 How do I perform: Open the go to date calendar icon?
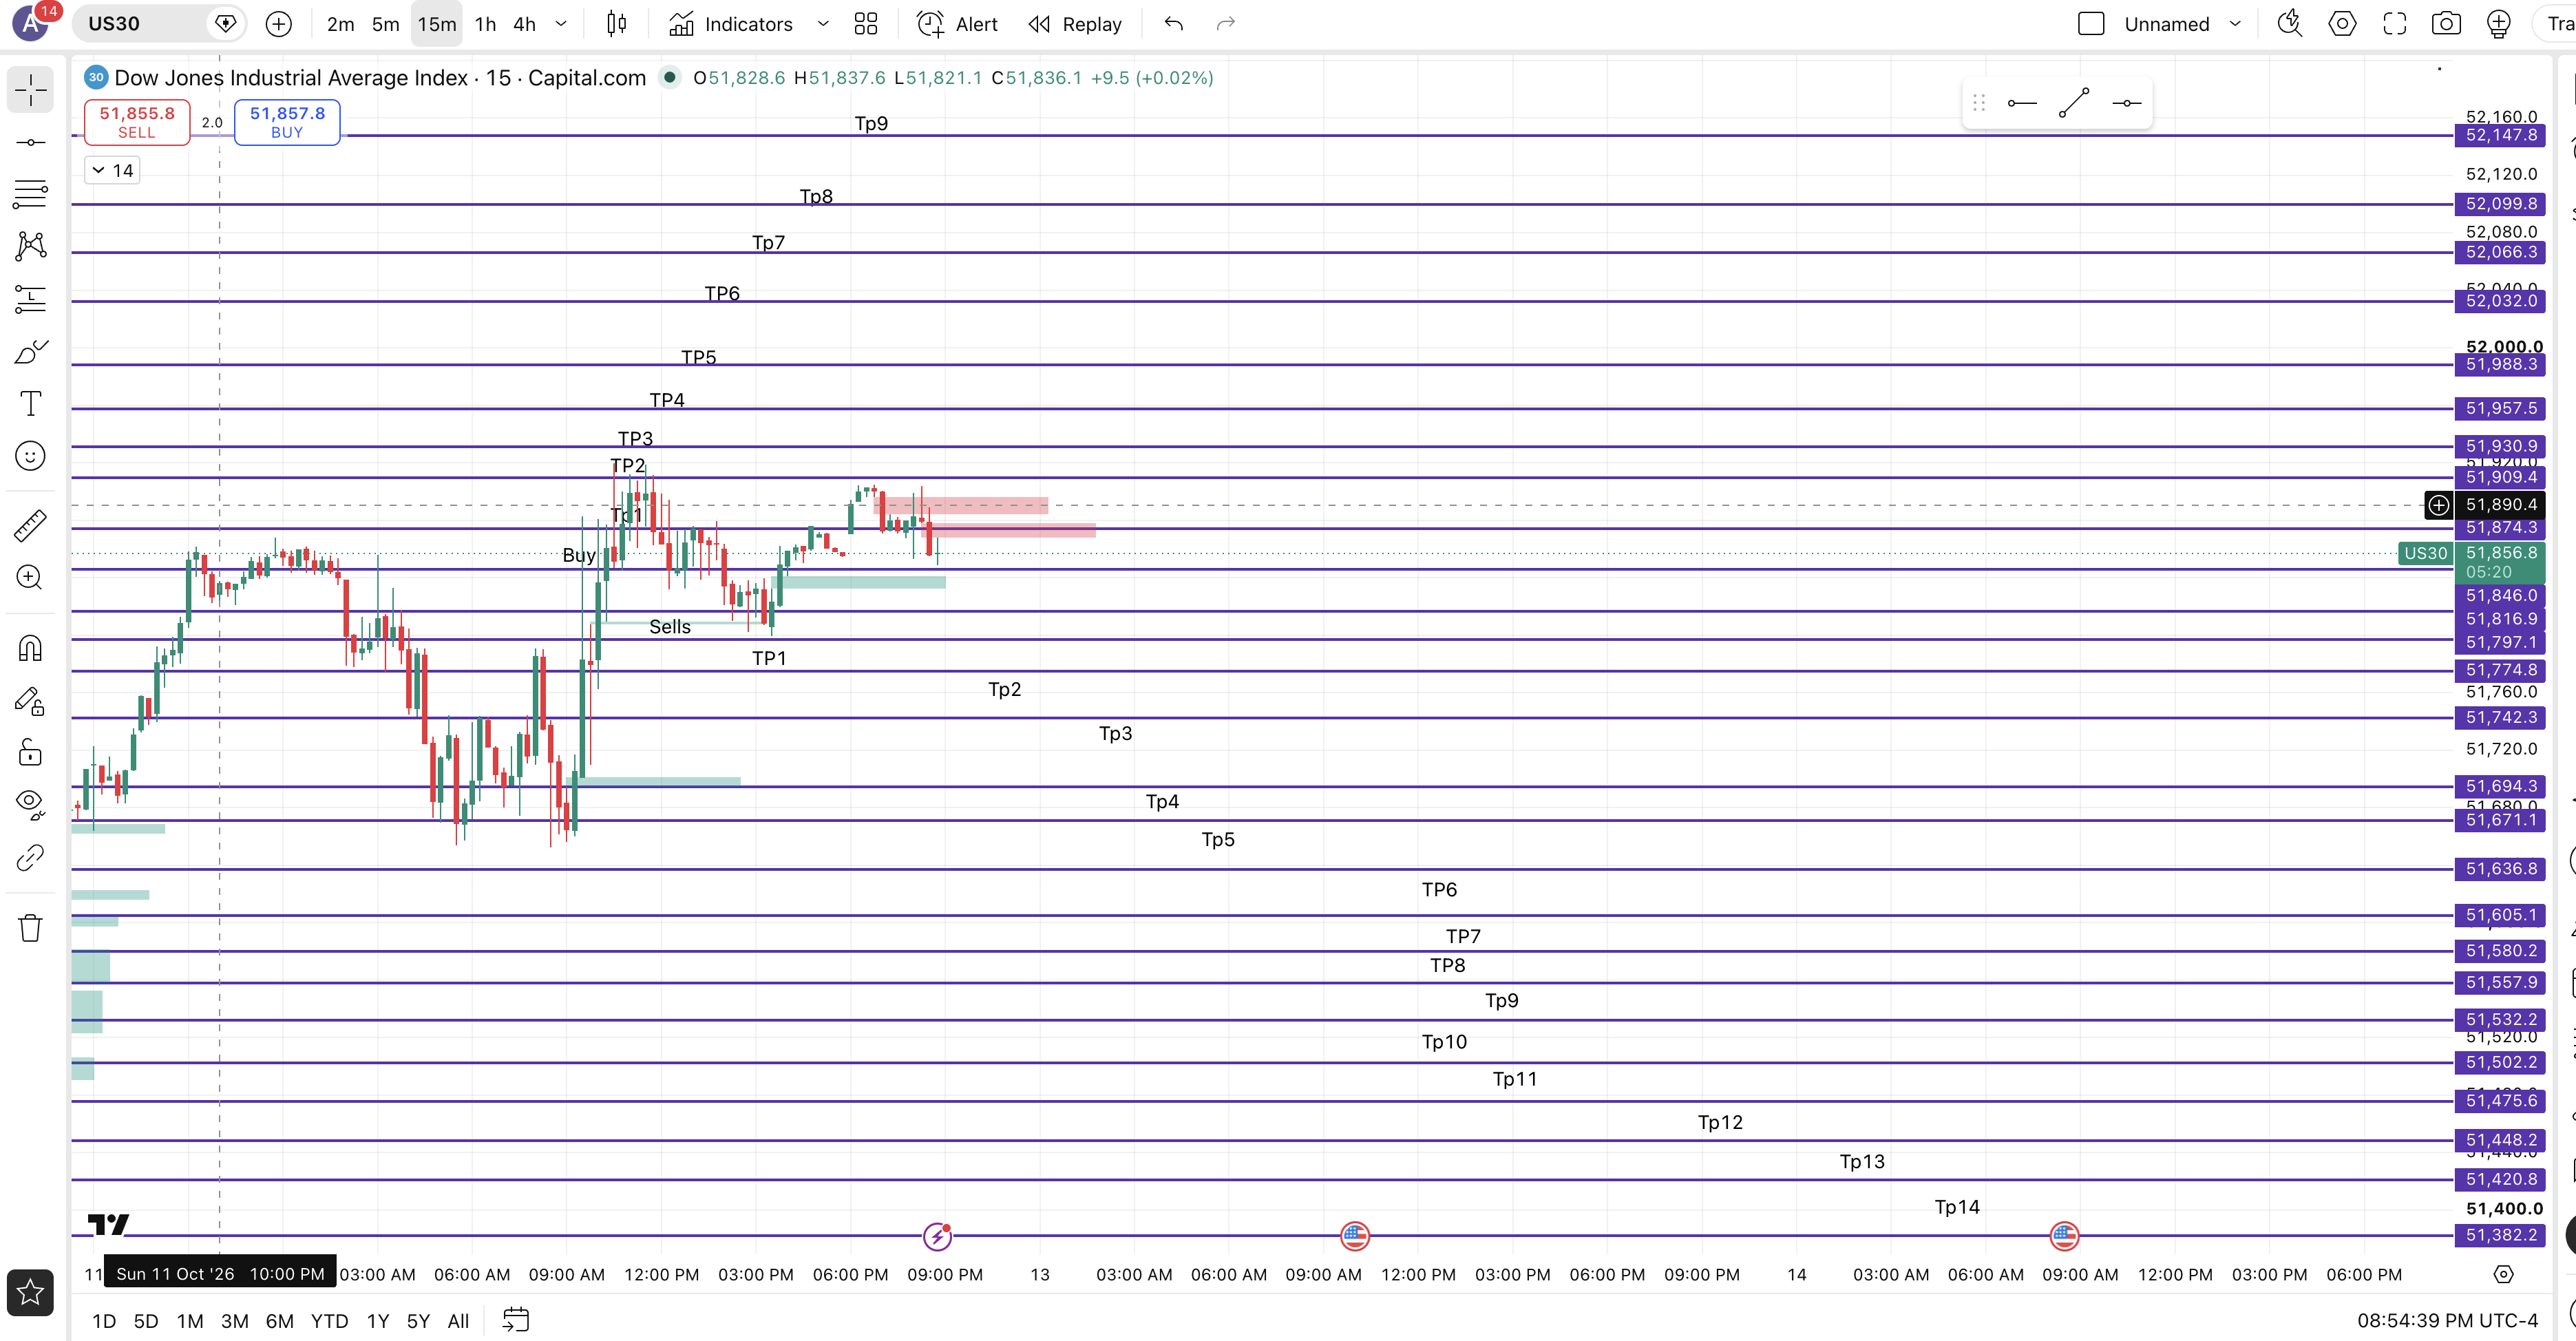click(515, 1320)
